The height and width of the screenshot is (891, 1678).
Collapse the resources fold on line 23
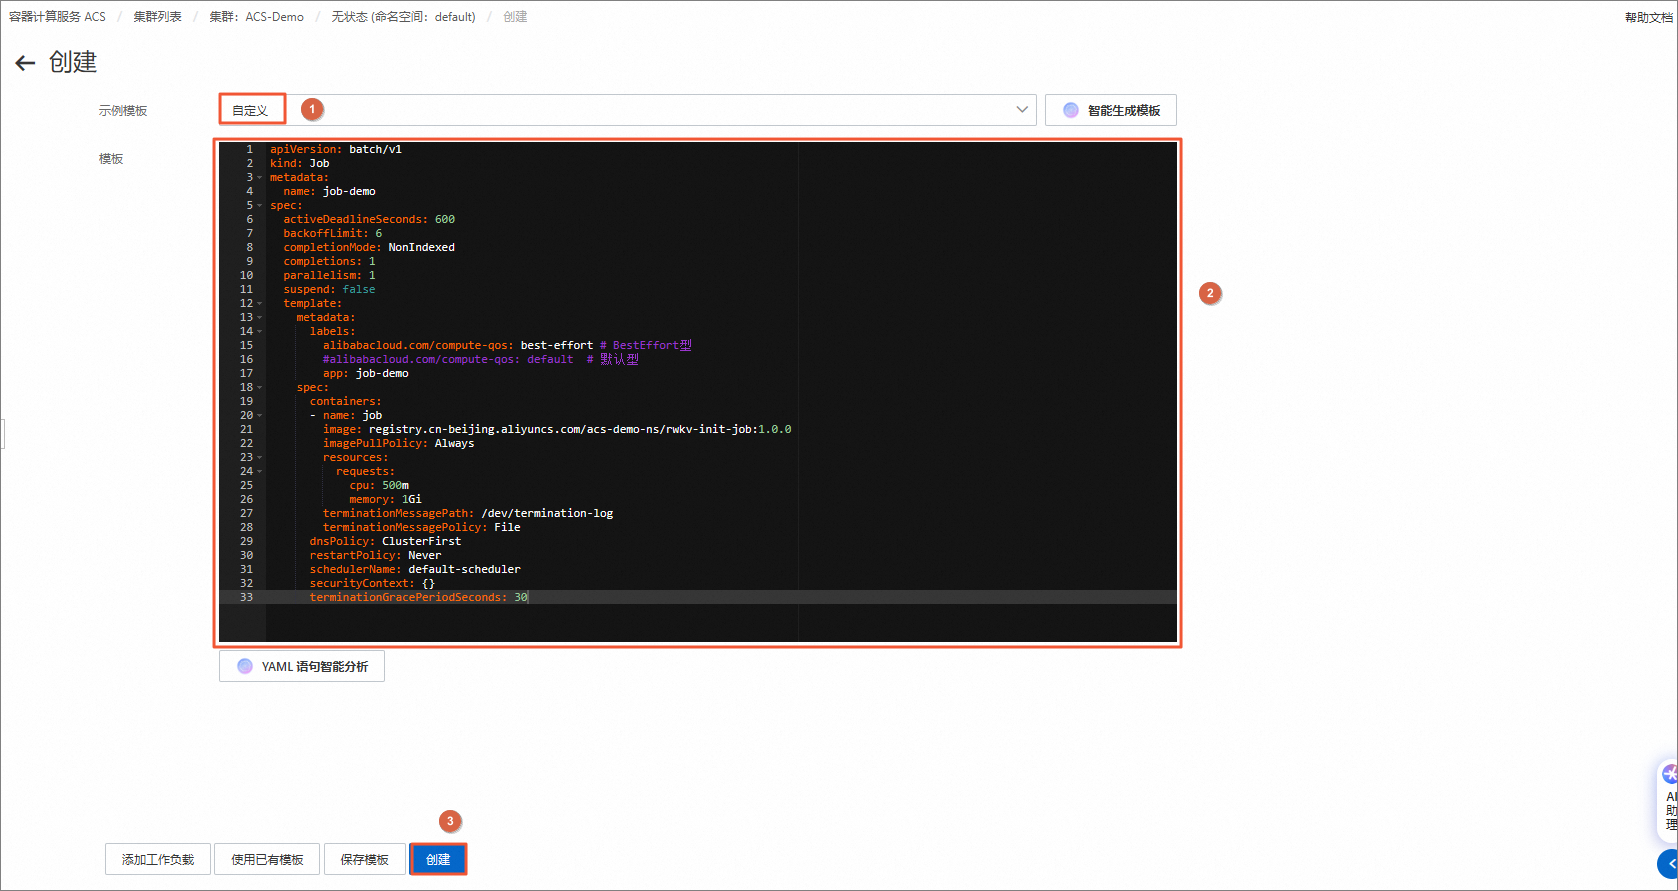click(x=260, y=458)
